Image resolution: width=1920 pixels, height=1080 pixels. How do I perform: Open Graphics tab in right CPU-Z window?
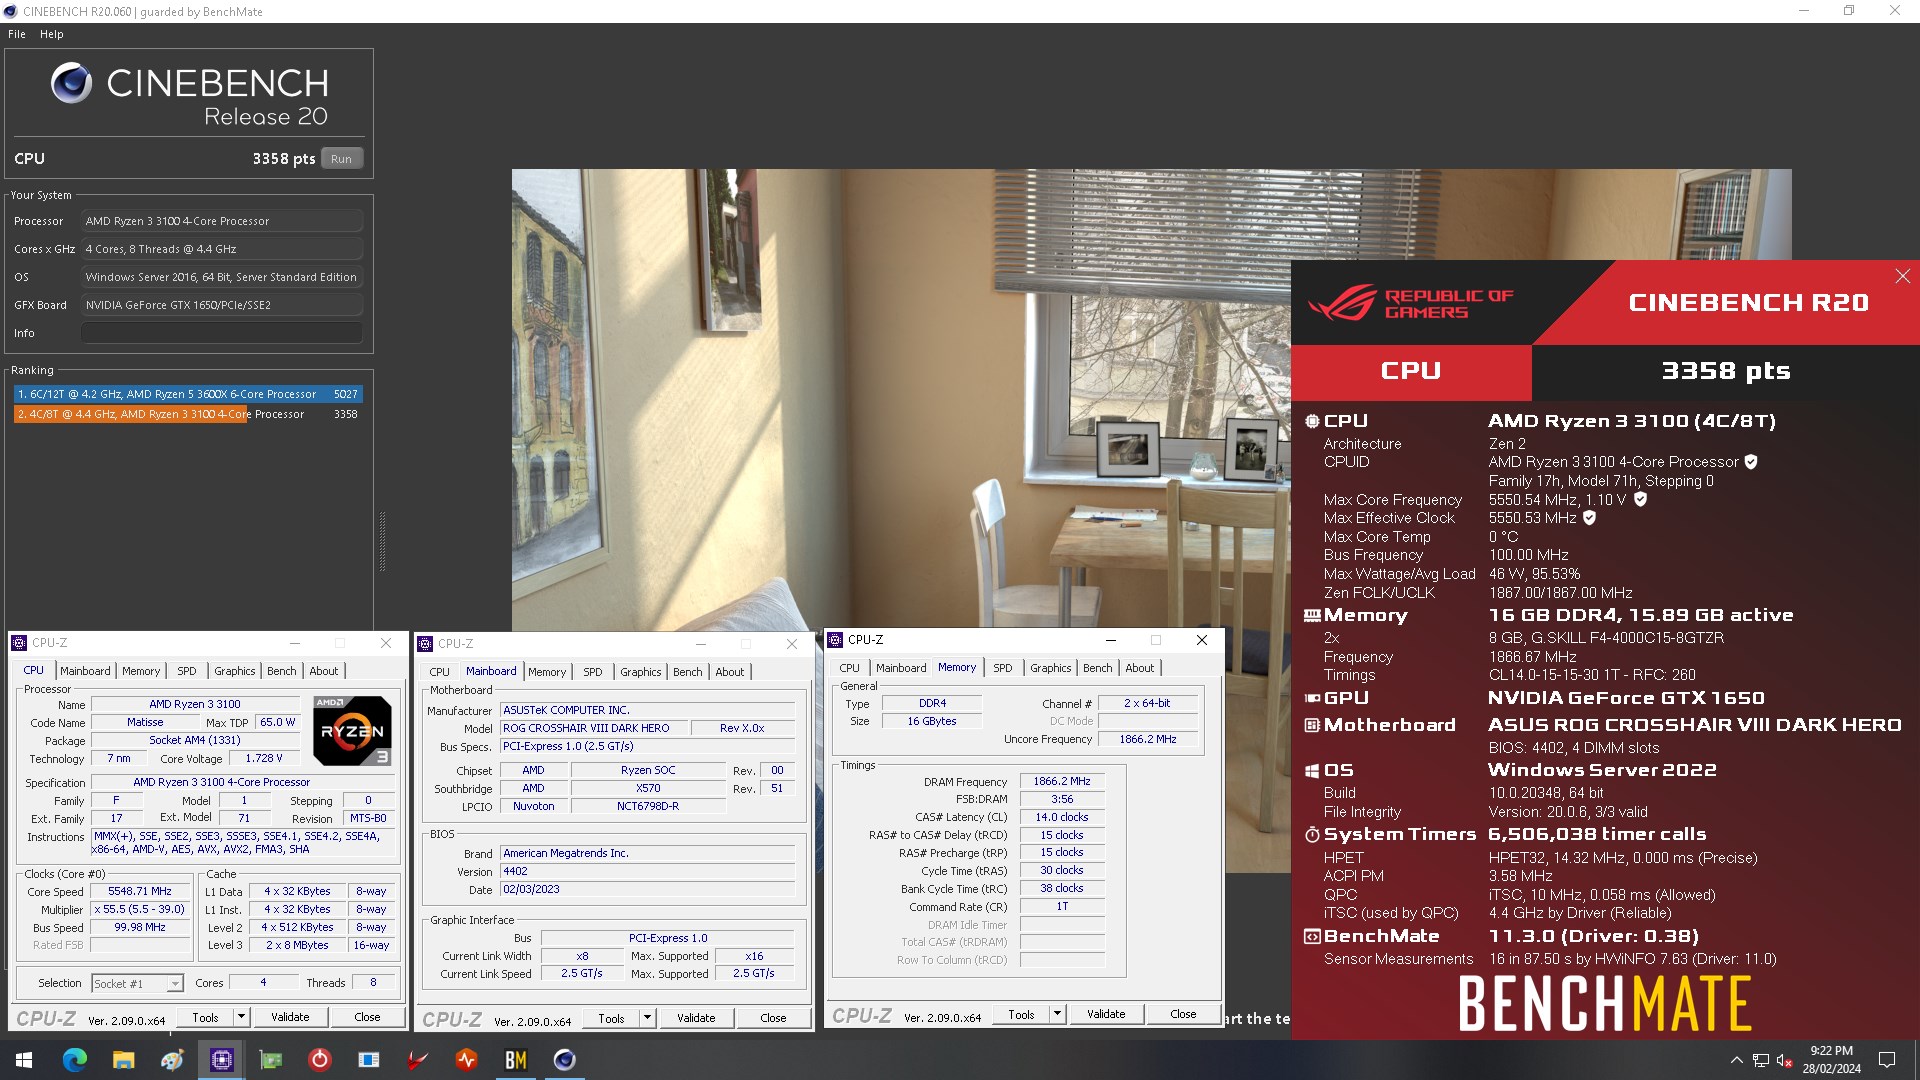click(x=1051, y=668)
